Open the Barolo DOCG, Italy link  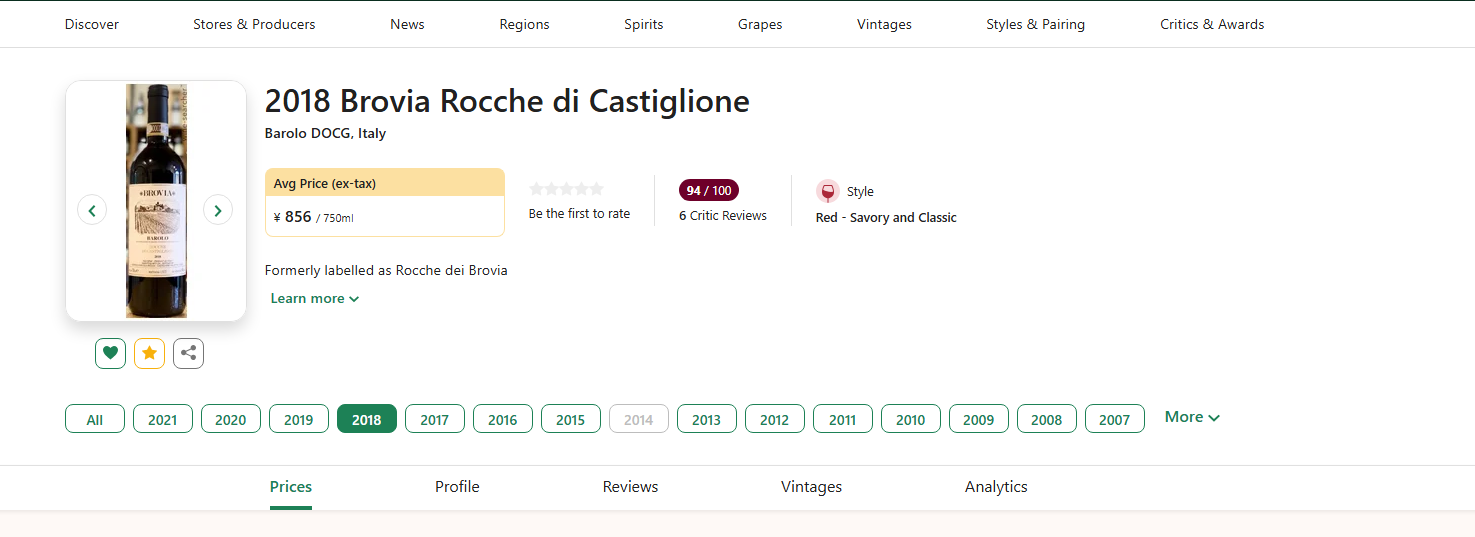click(325, 133)
